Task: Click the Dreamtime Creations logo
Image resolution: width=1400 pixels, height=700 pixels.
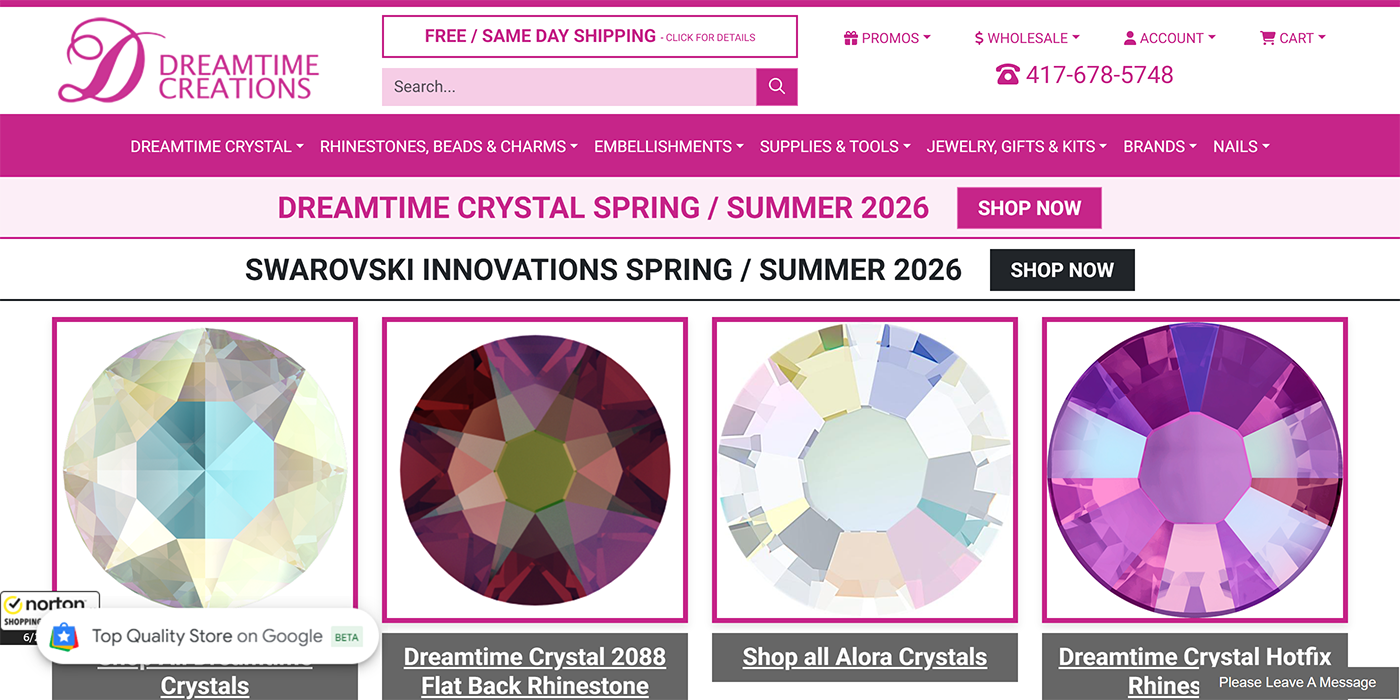Action: click(x=189, y=62)
